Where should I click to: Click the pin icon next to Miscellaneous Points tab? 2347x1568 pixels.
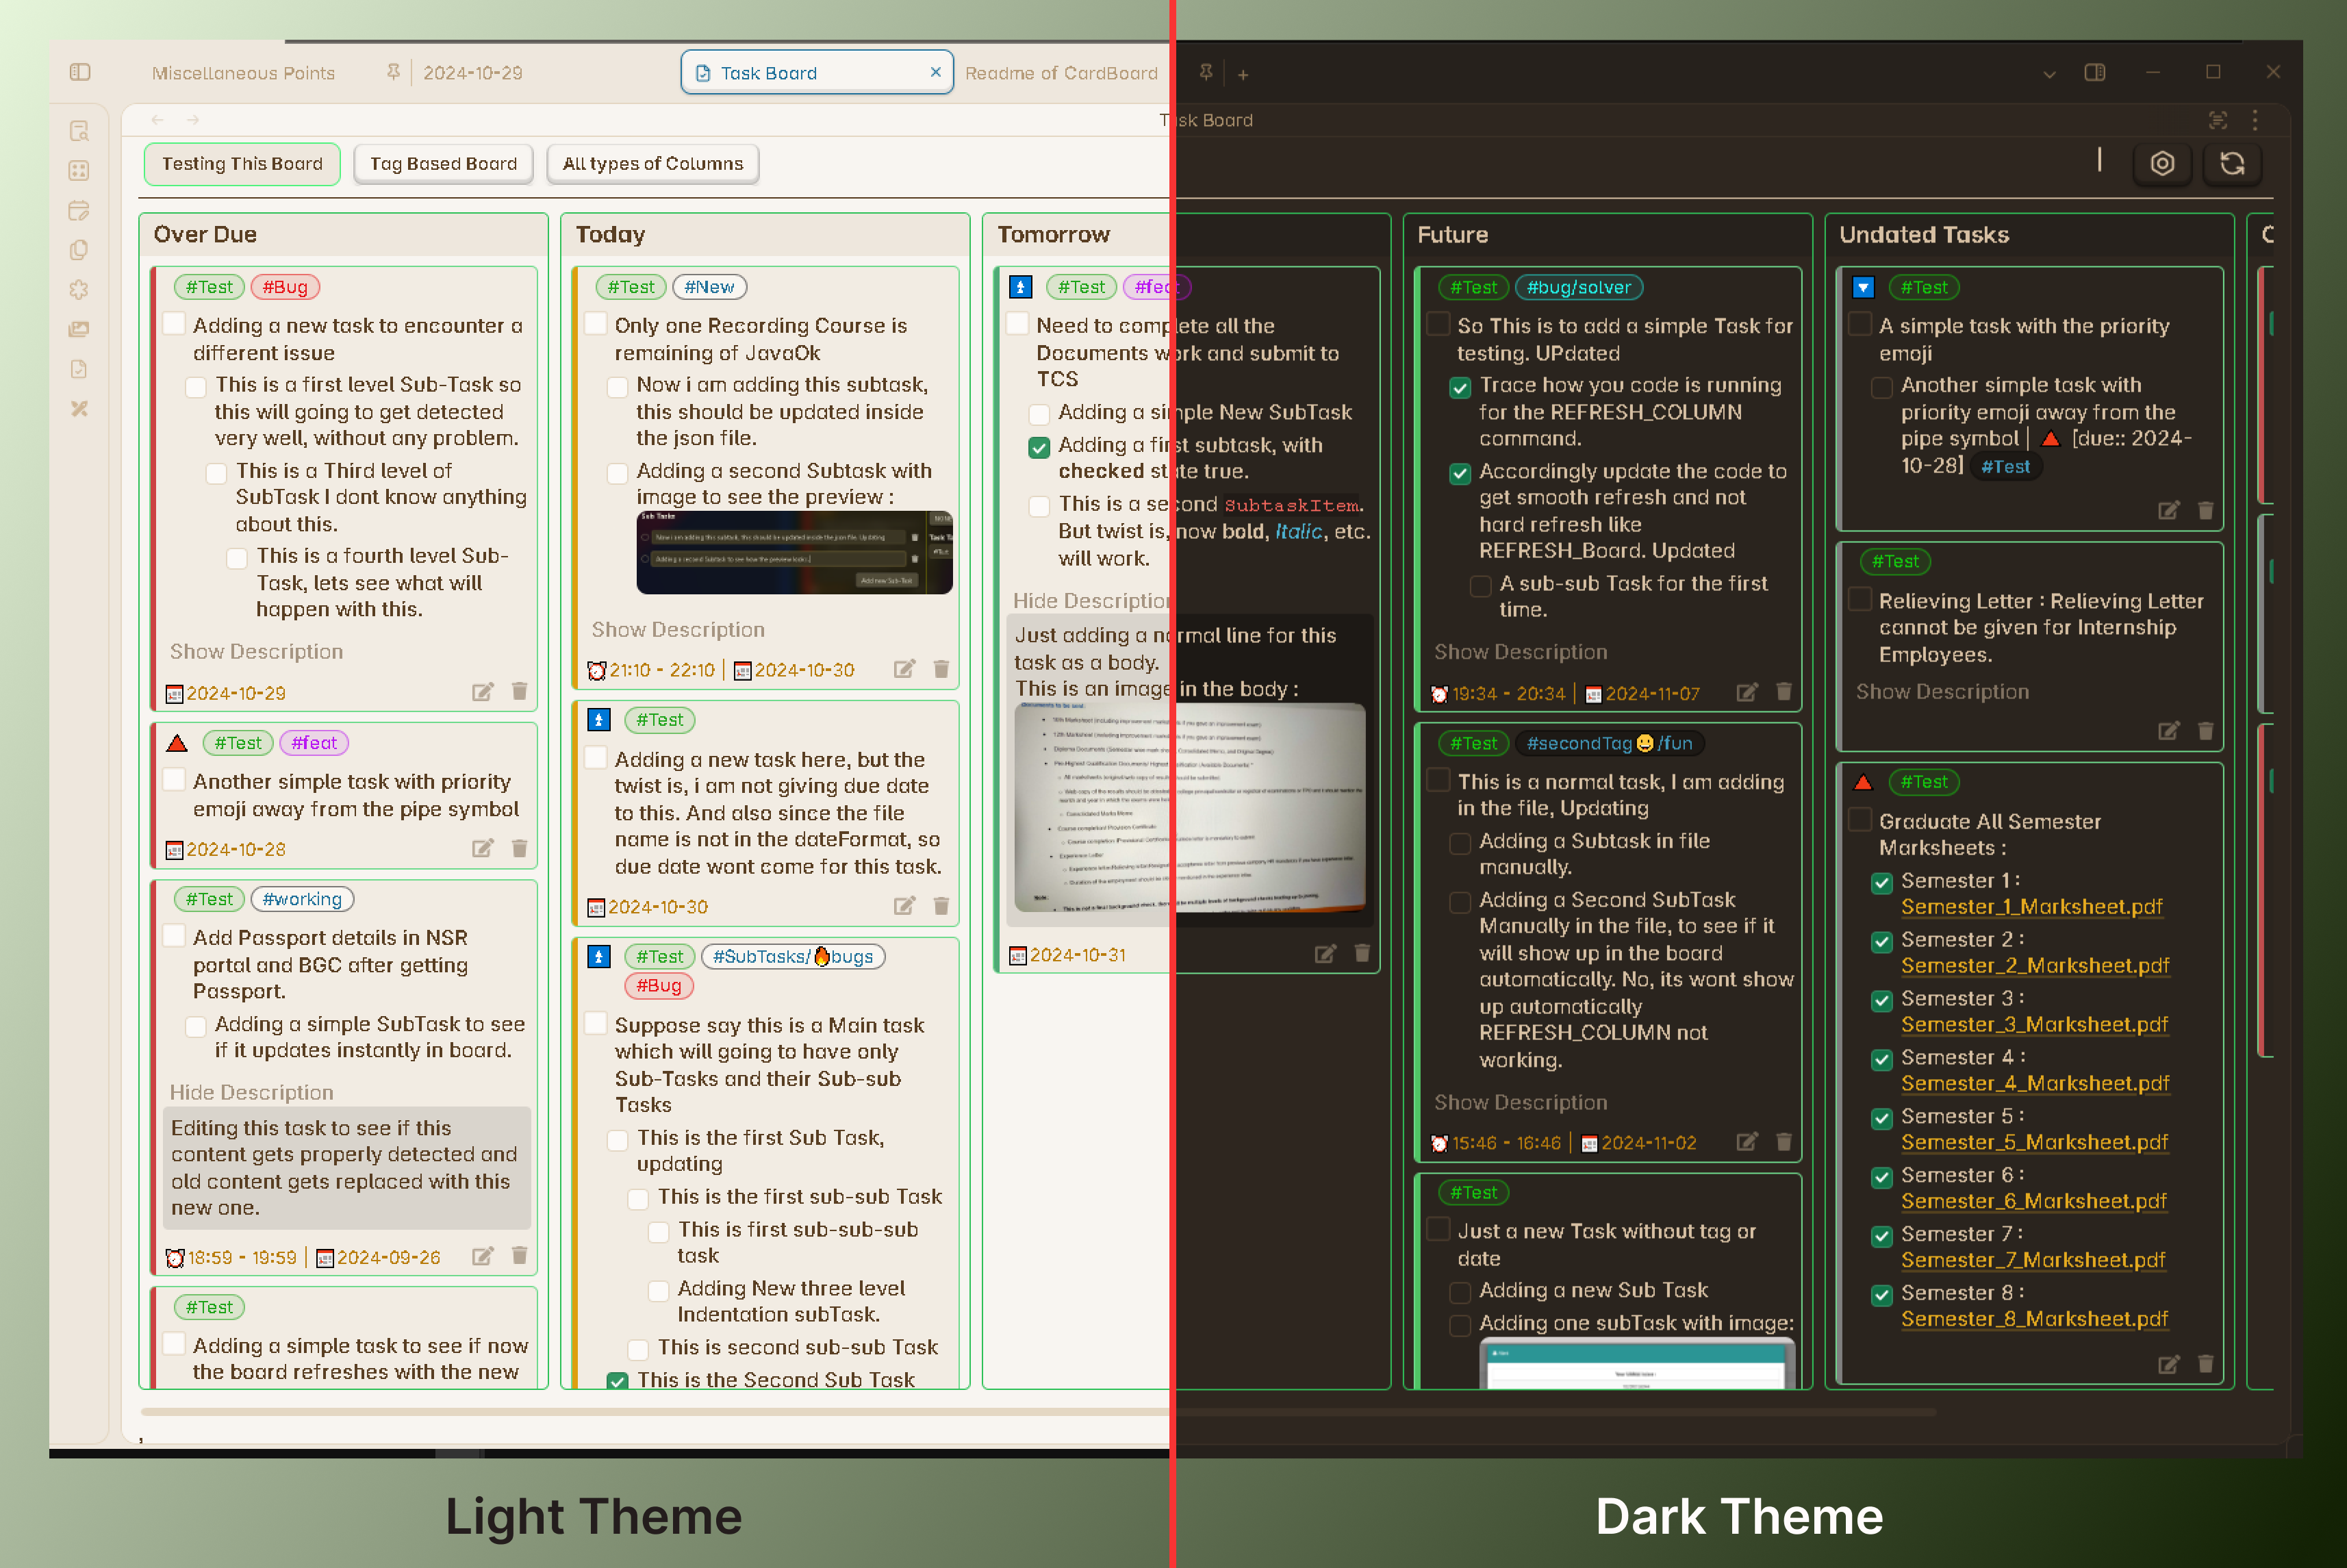[393, 72]
